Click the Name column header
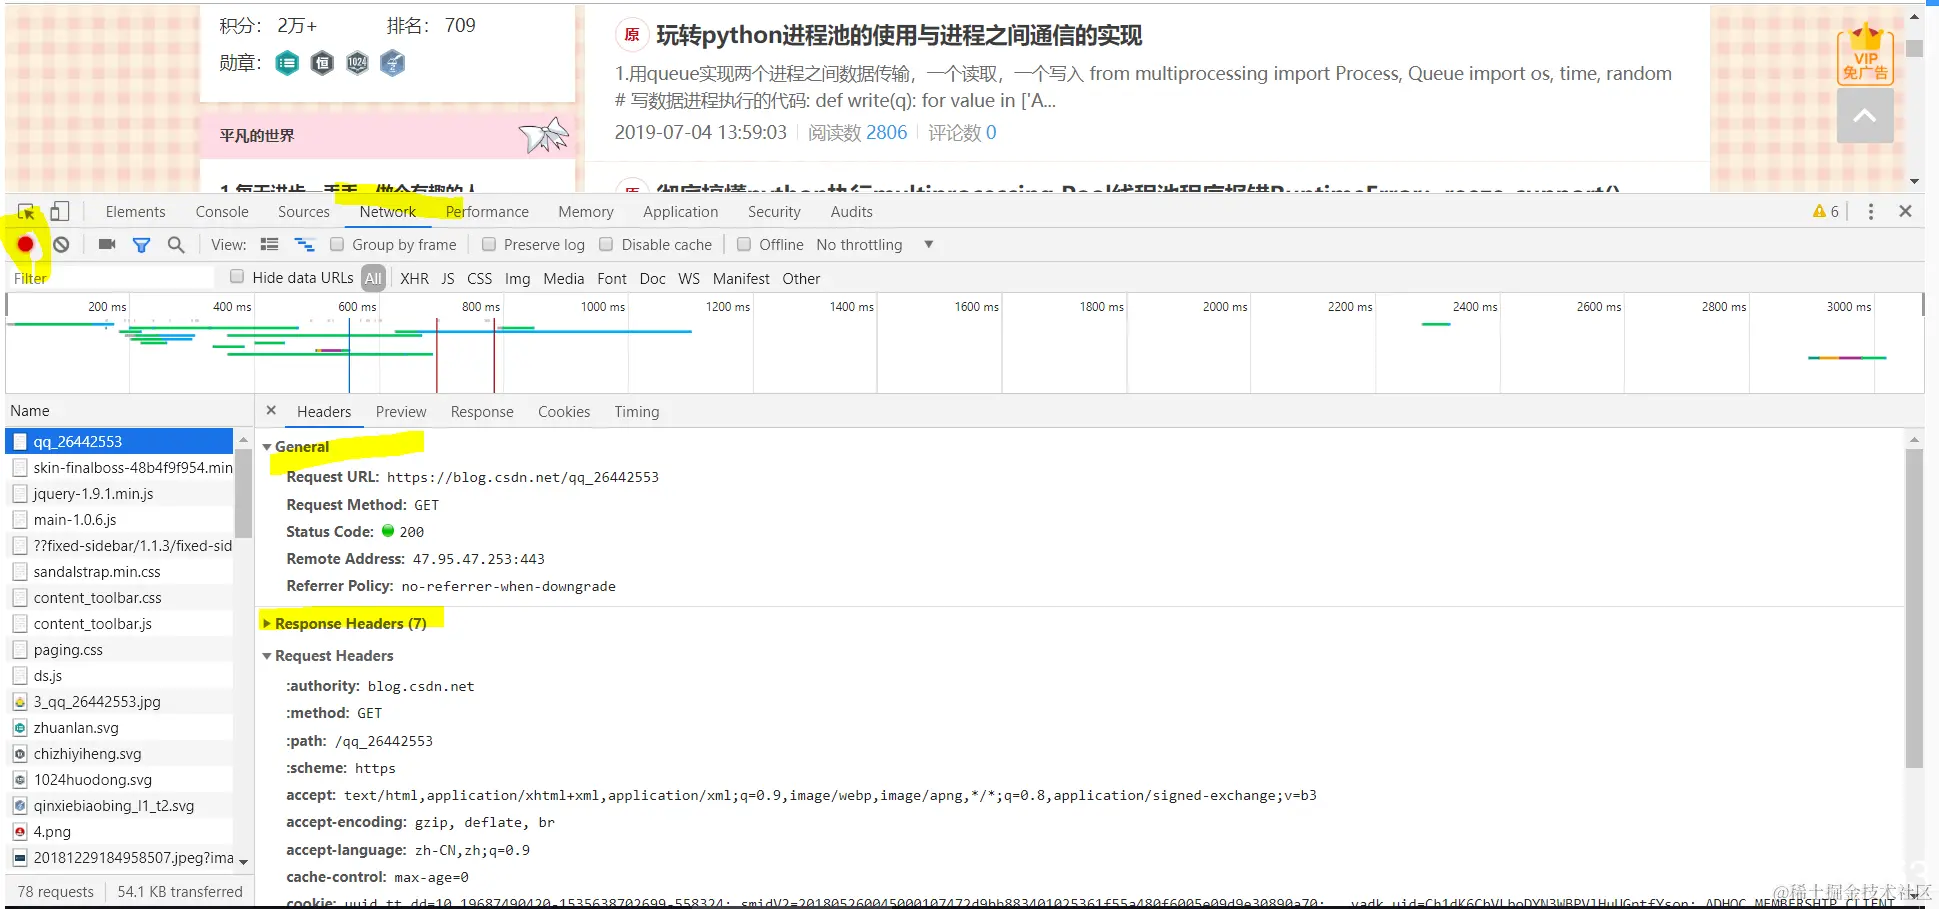This screenshot has height=909, width=1939. pos(130,411)
